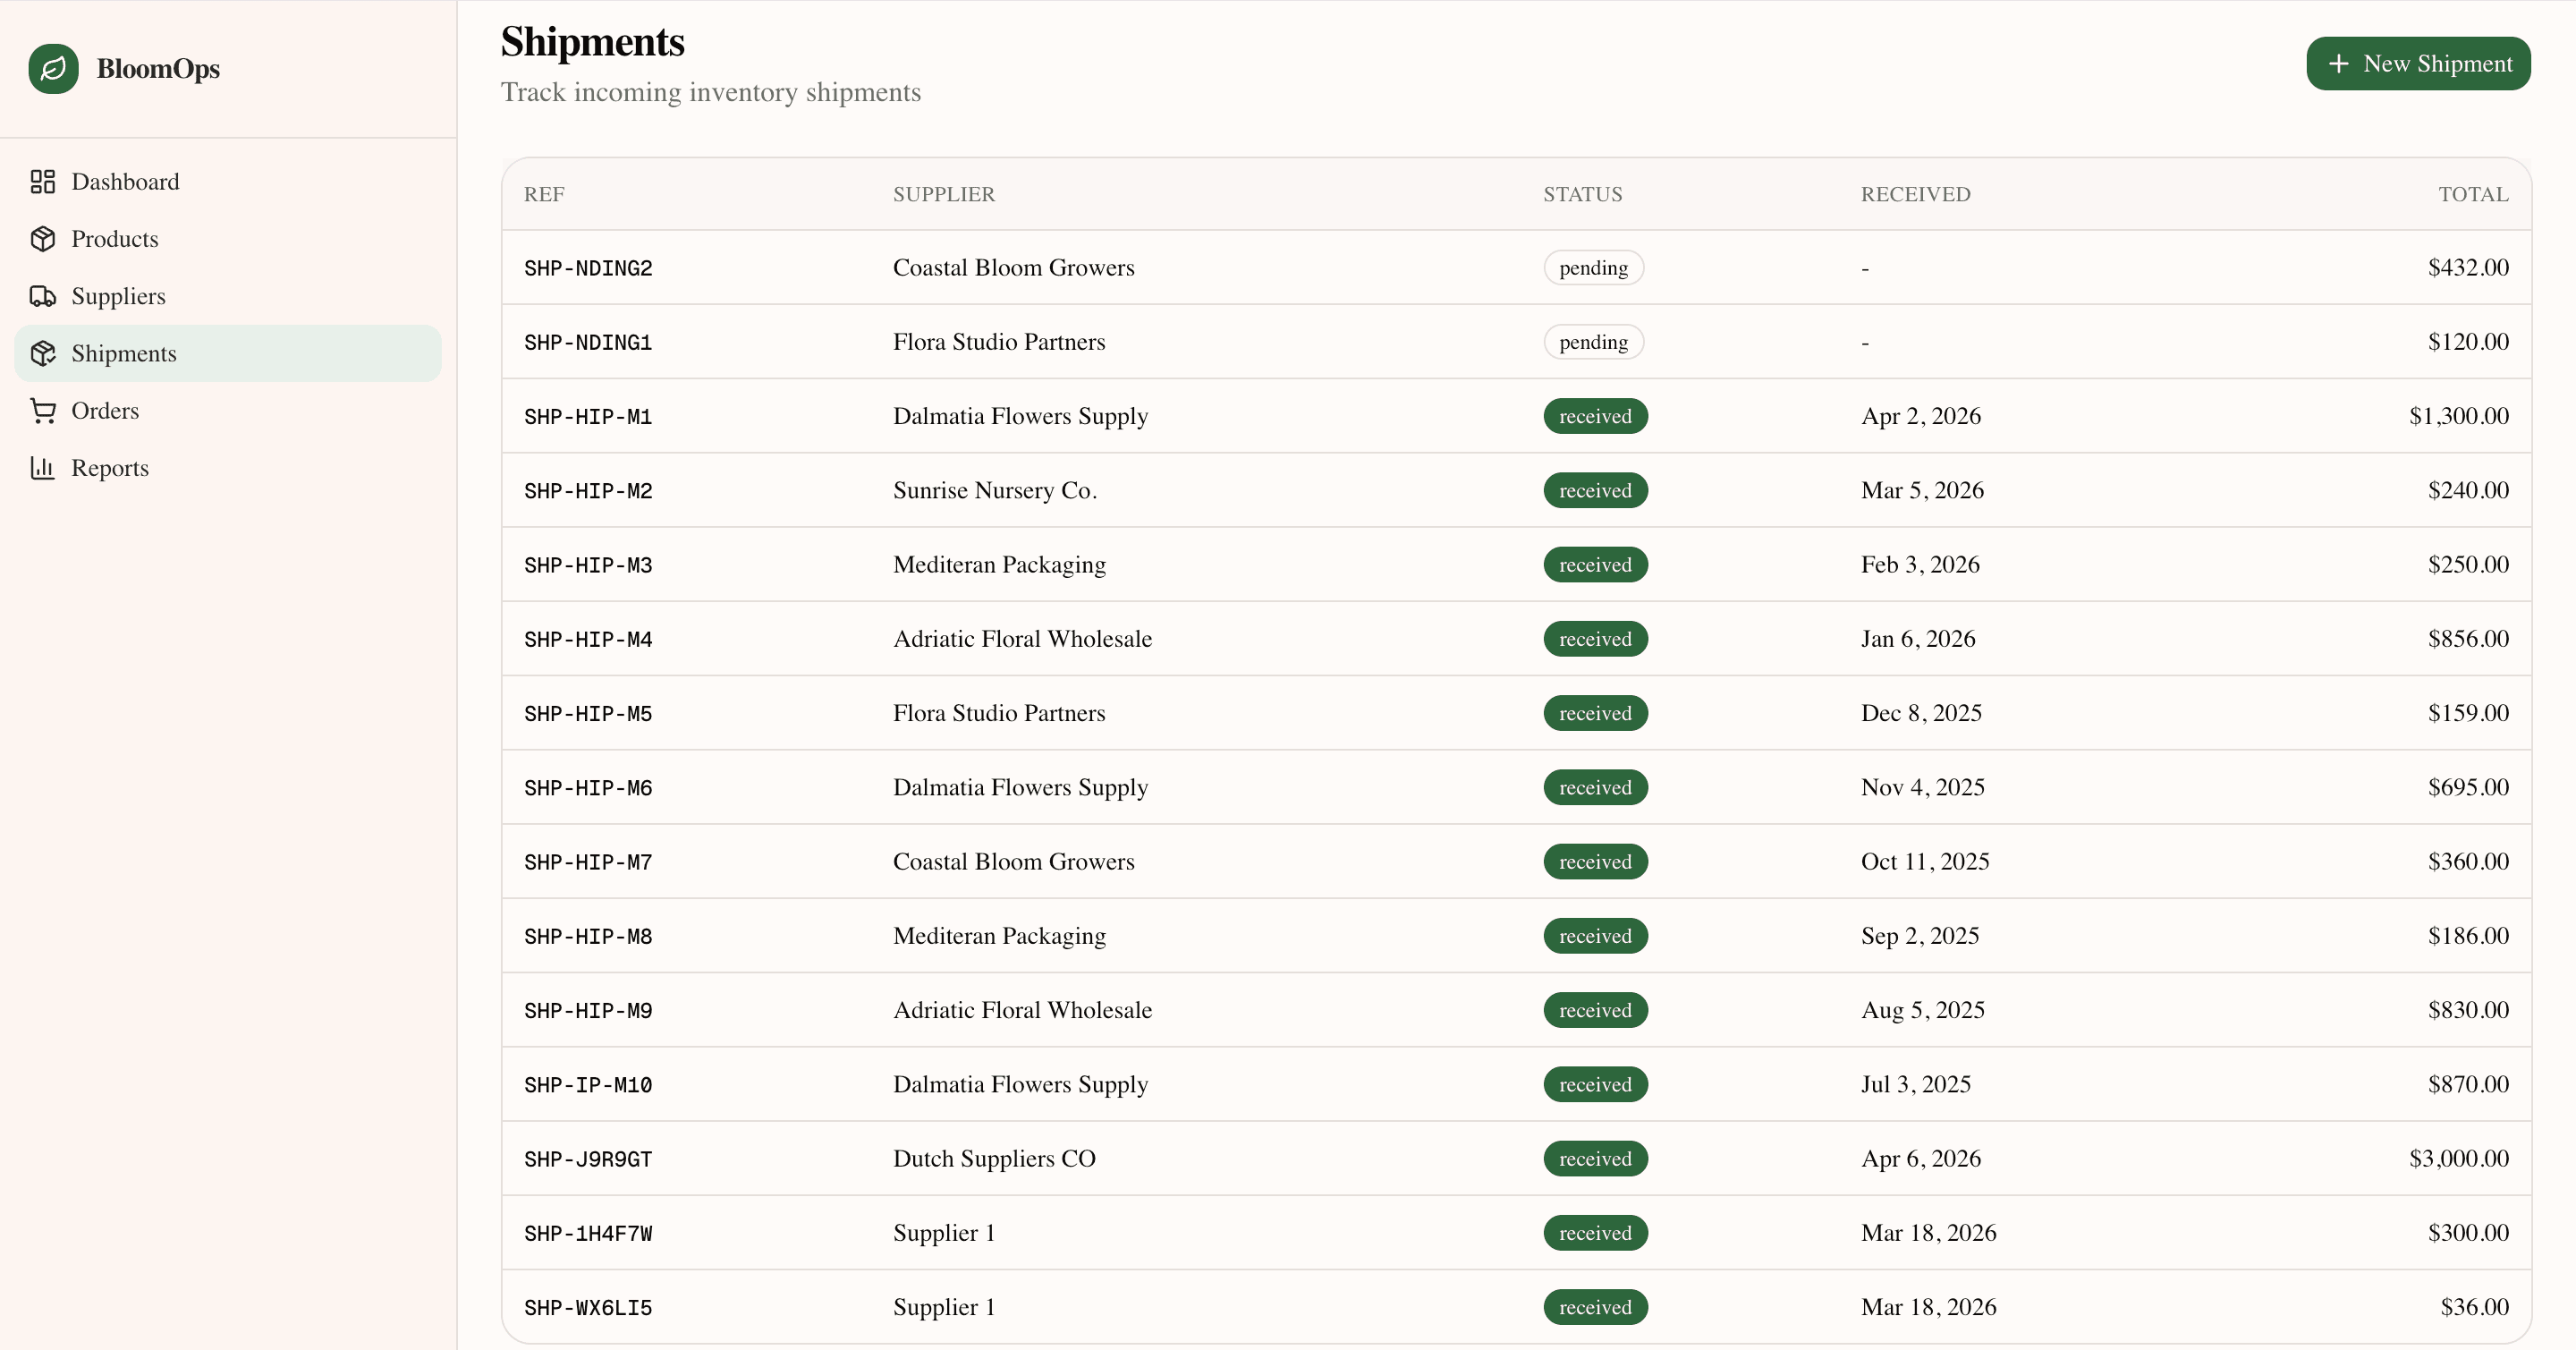Click the Reports bar chart icon
Viewport: 2576px width, 1350px height.
[42, 468]
